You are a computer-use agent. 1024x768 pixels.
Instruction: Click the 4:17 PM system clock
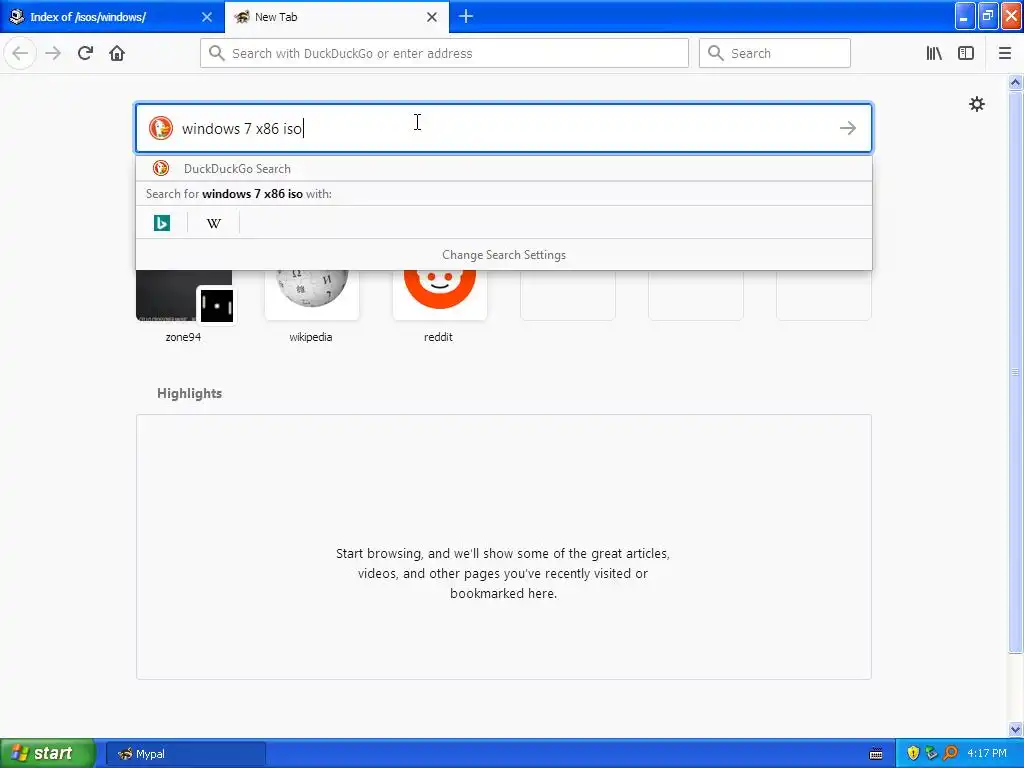[x=987, y=754]
